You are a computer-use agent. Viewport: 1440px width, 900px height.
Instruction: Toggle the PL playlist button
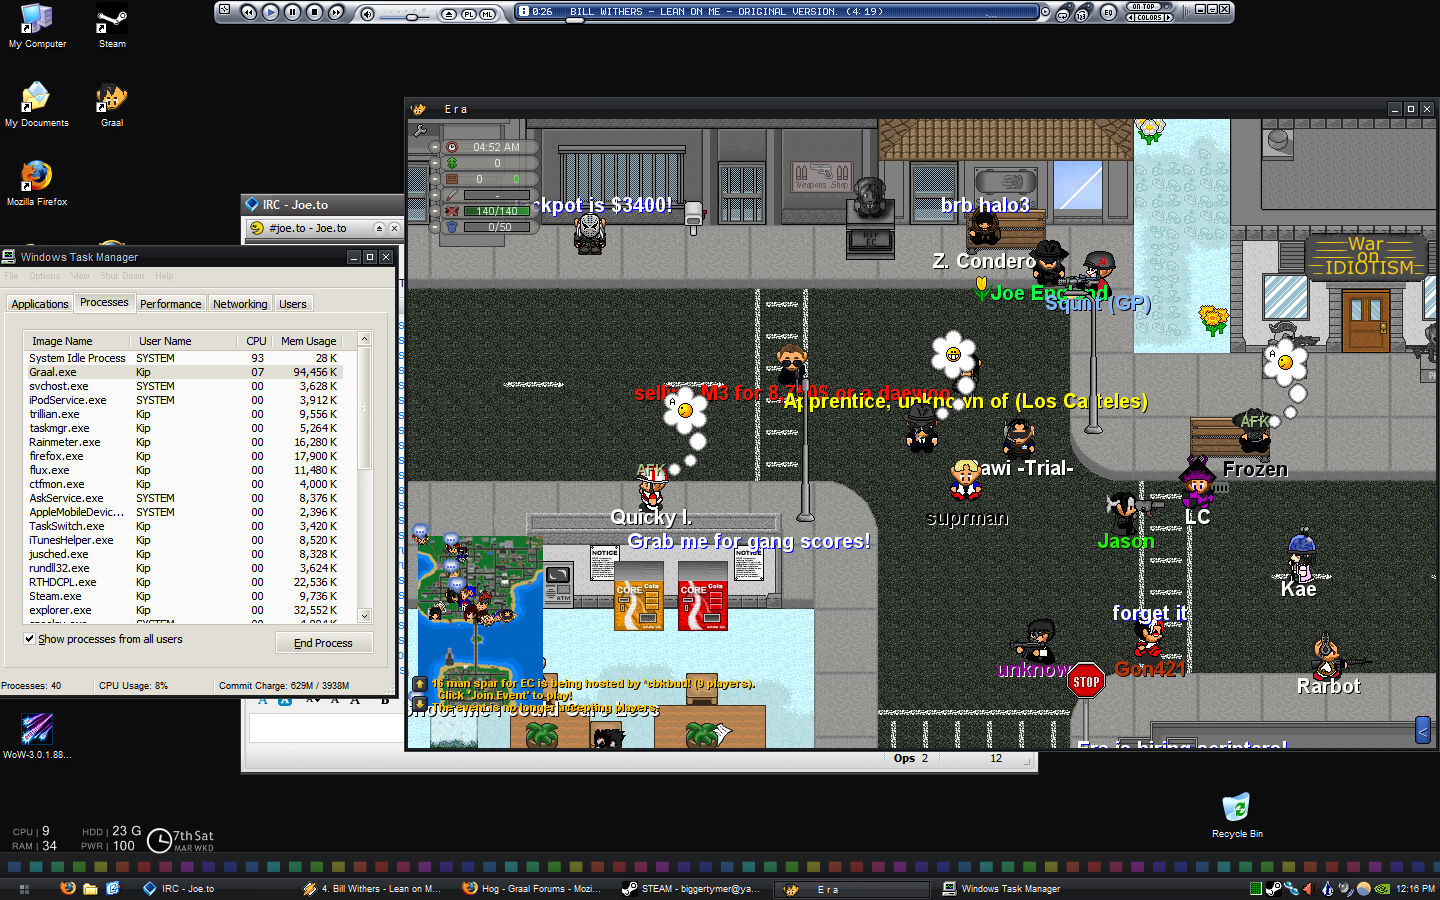pyautogui.click(x=468, y=14)
